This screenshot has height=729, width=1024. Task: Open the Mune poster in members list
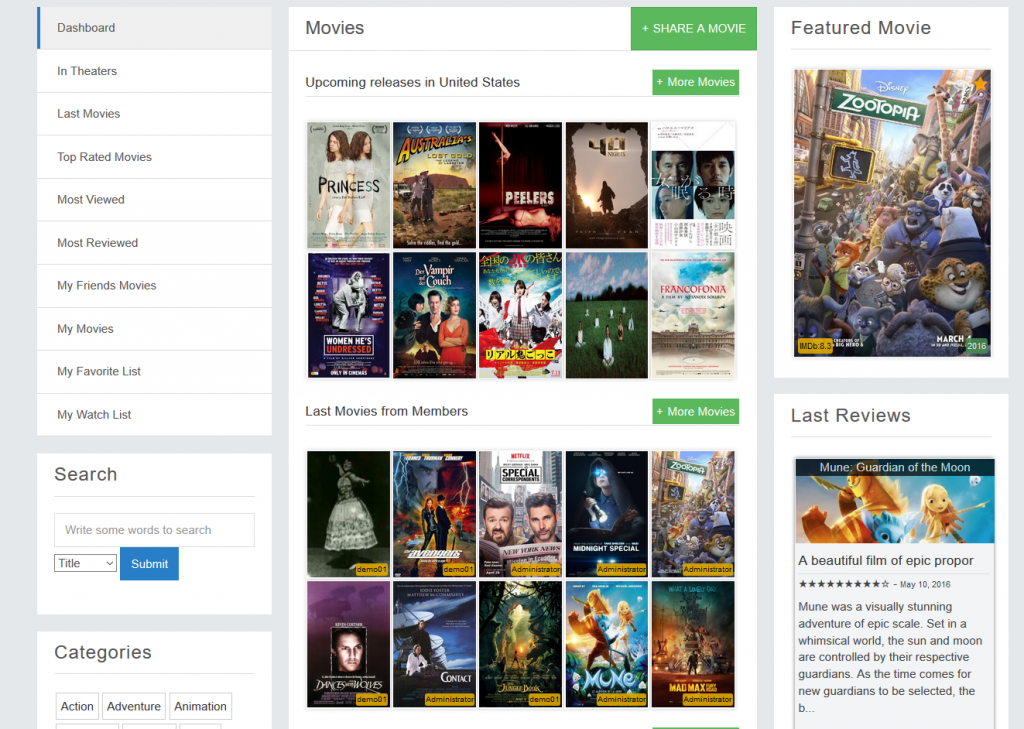point(607,644)
